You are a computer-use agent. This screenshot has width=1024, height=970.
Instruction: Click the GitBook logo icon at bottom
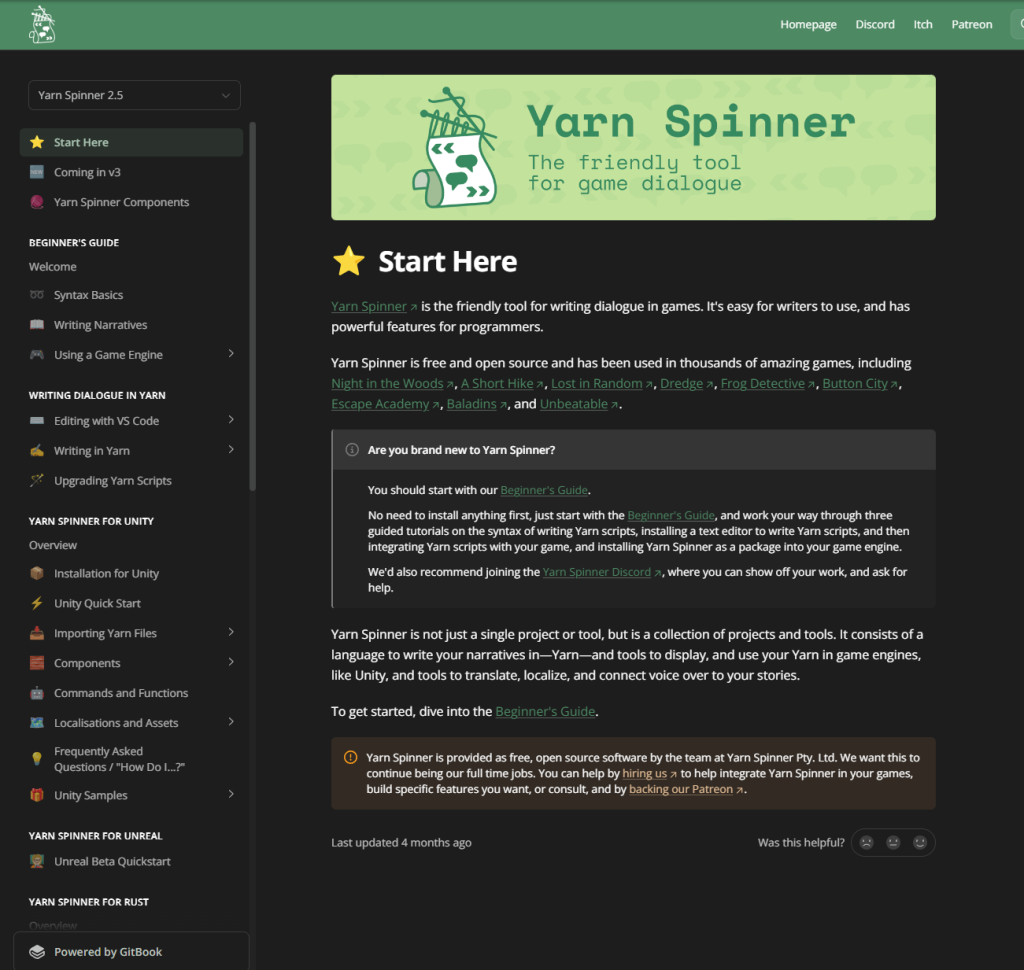tap(37, 952)
